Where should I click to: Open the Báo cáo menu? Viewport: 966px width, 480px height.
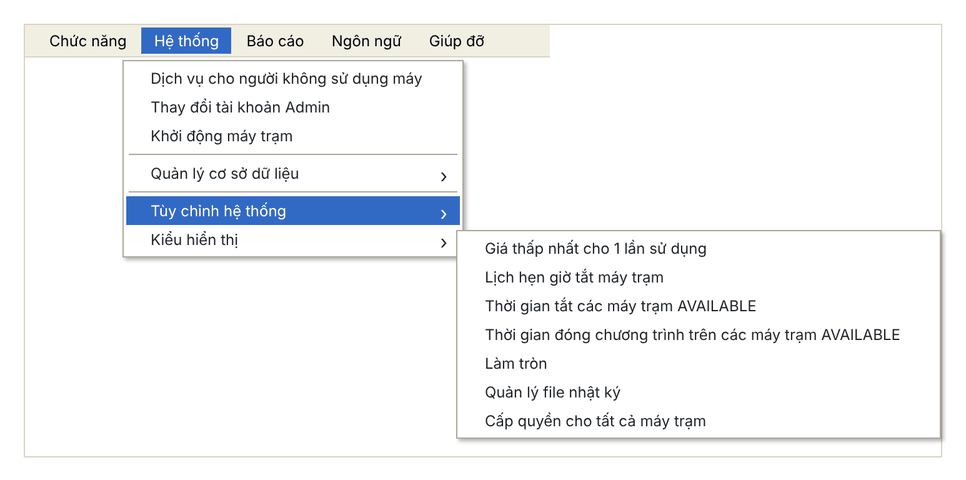pyautogui.click(x=275, y=41)
